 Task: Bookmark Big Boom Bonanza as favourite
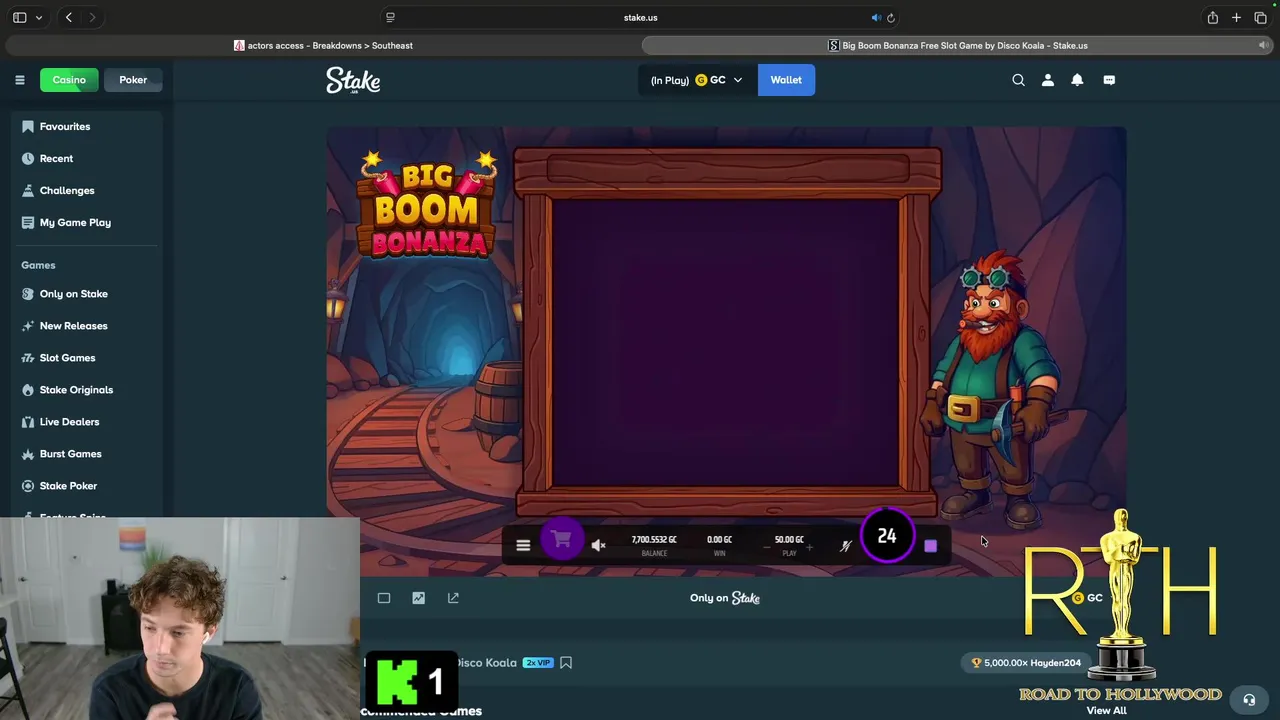point(566,662)
